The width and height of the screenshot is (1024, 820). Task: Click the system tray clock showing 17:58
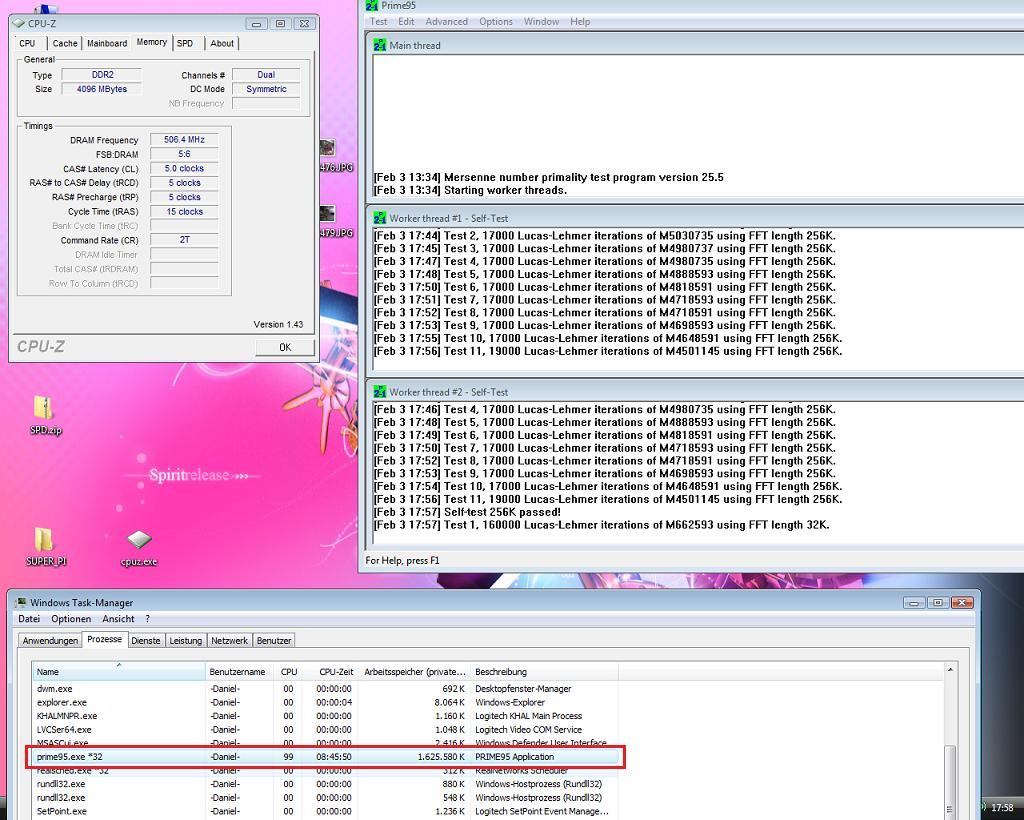tap(1002, 808)
